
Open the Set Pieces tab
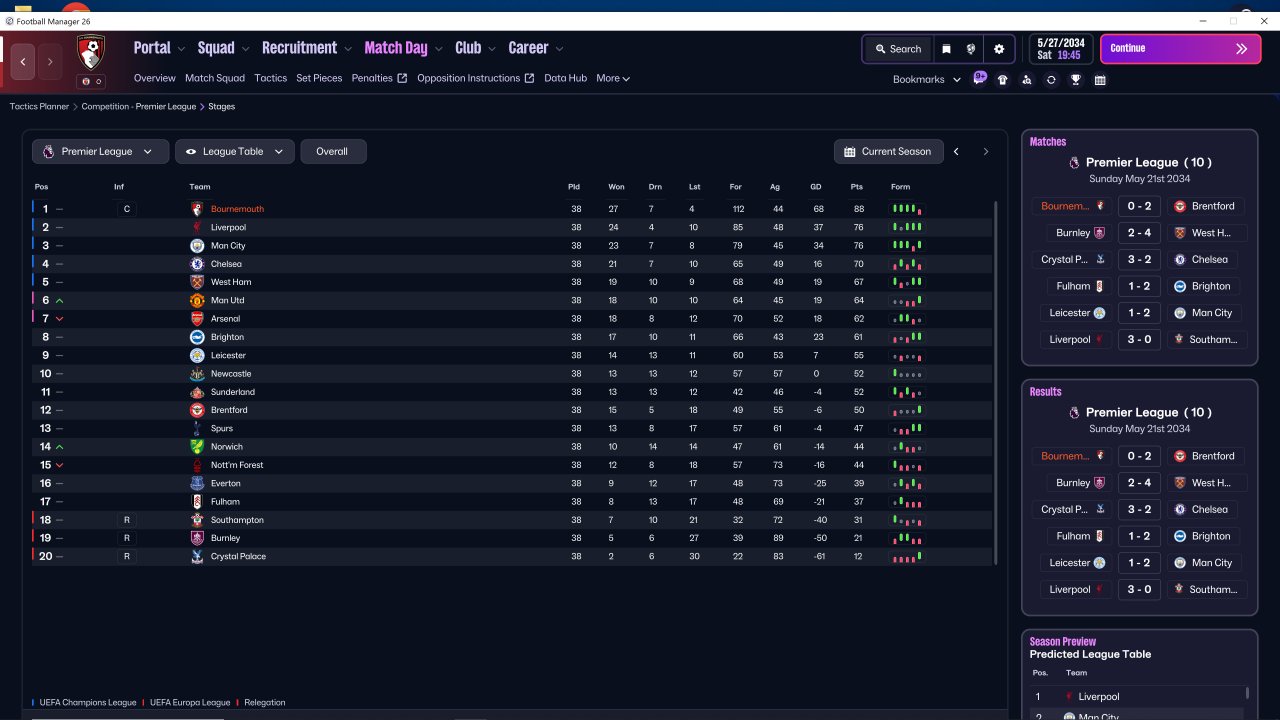[319, 78]
